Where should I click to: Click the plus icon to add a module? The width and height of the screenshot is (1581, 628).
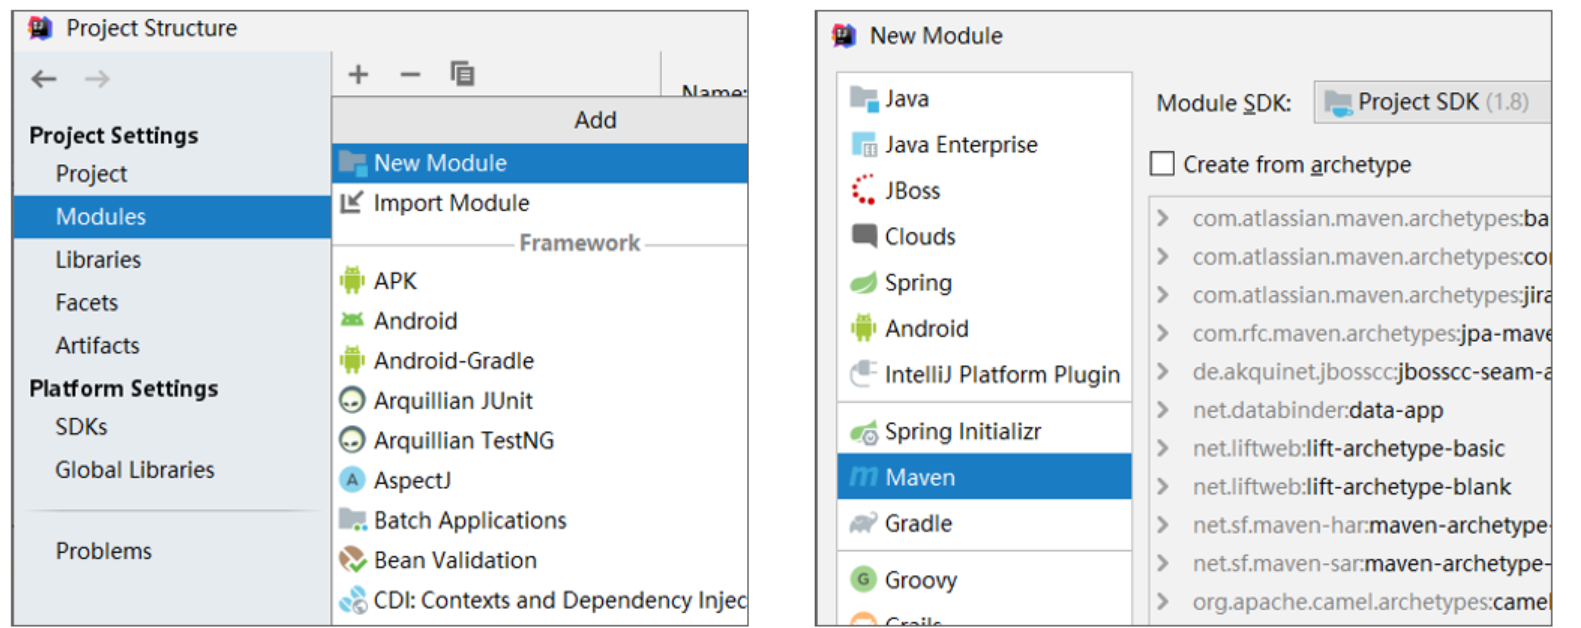358,74
